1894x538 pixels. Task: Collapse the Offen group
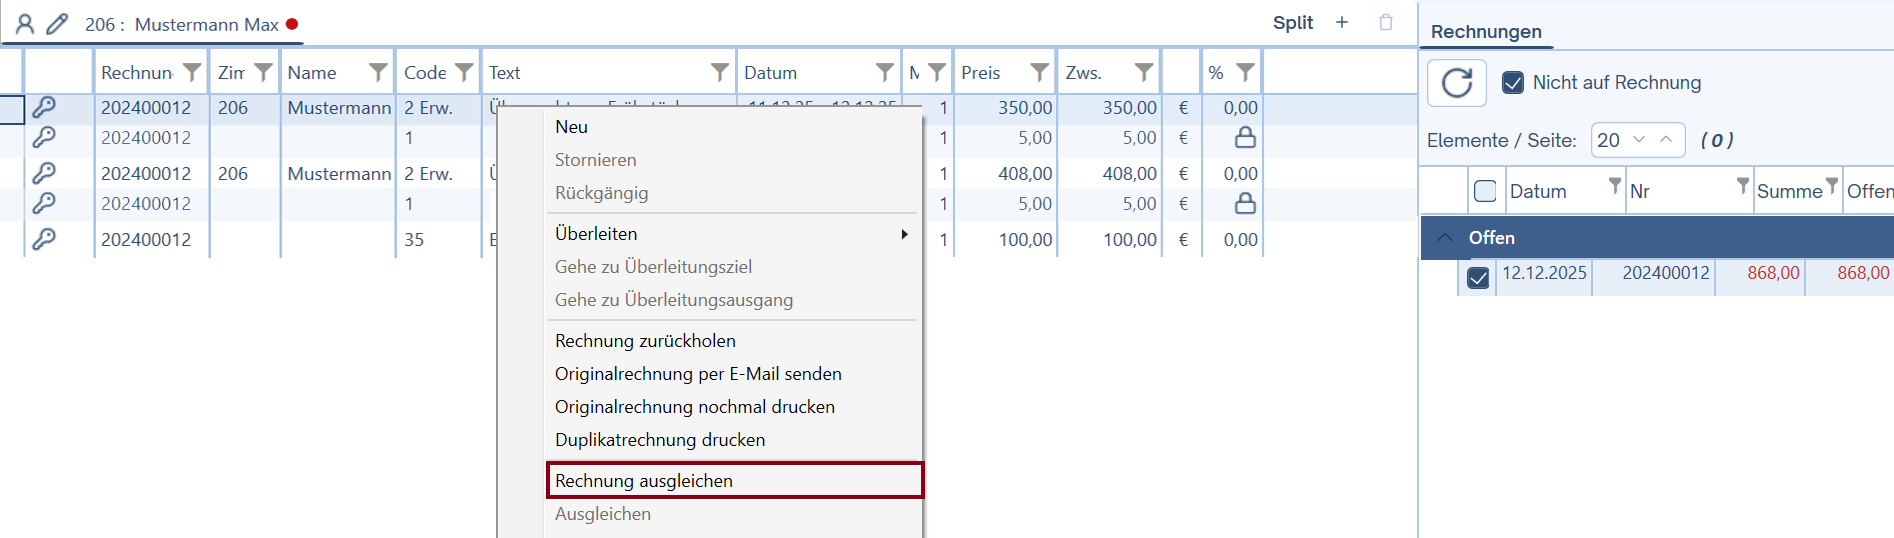1445,238
